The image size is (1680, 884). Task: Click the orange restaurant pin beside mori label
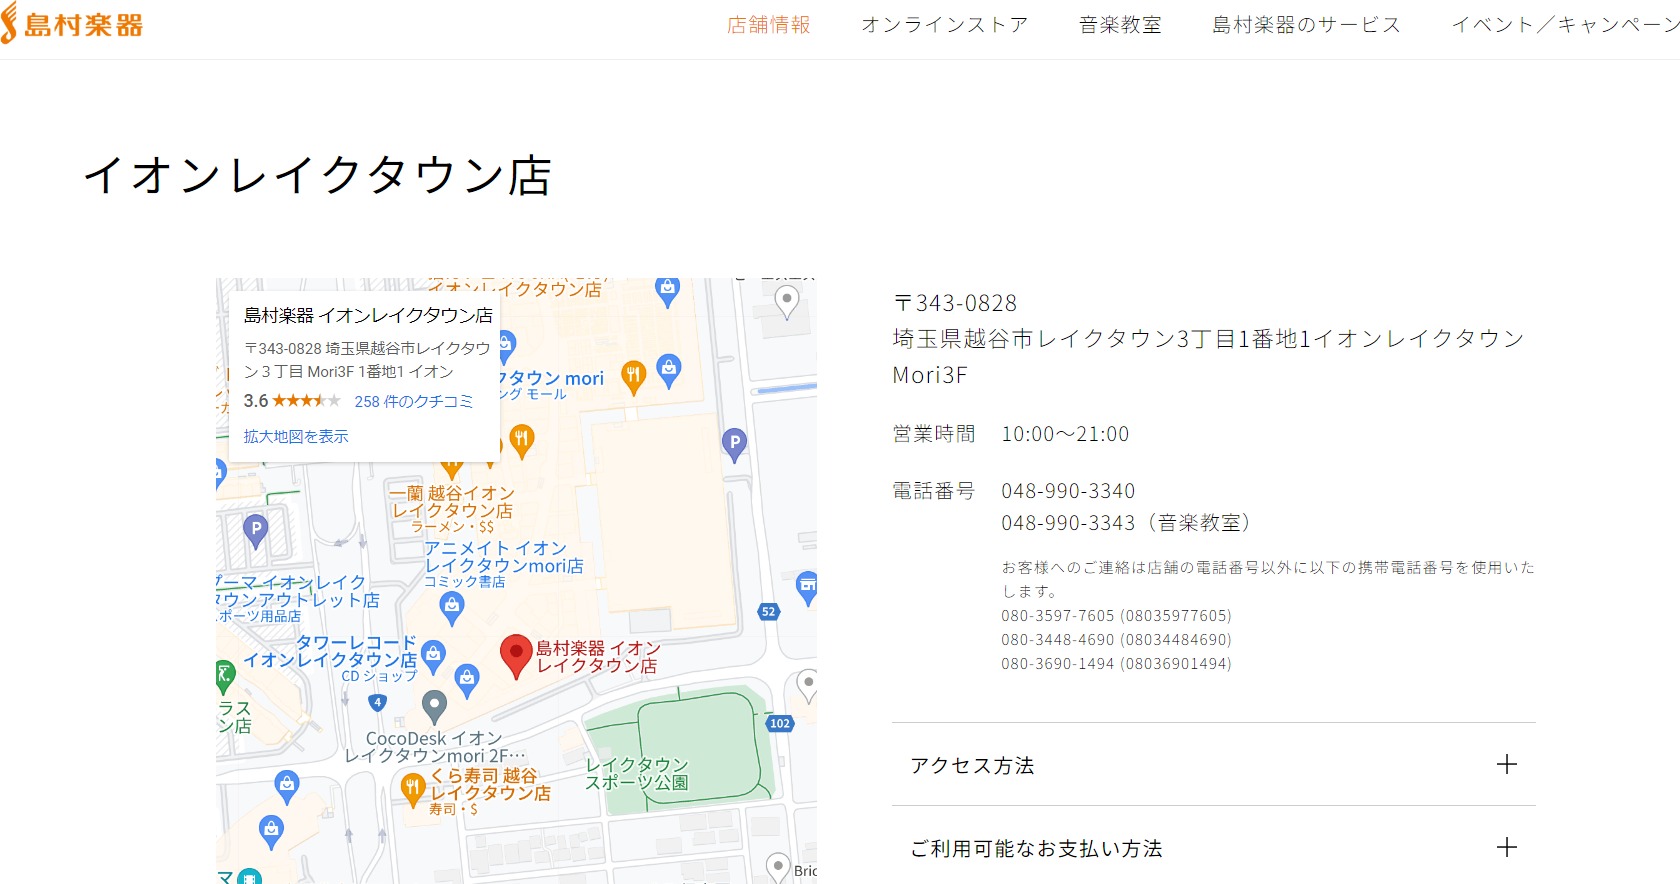[633, 378]
